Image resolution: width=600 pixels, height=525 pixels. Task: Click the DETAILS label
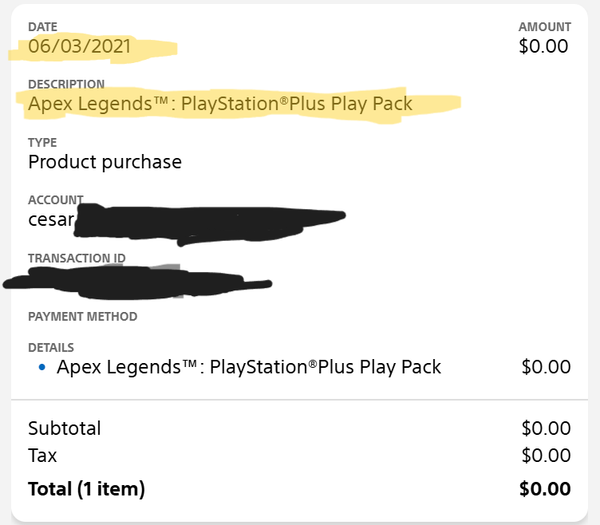(51, 347)
